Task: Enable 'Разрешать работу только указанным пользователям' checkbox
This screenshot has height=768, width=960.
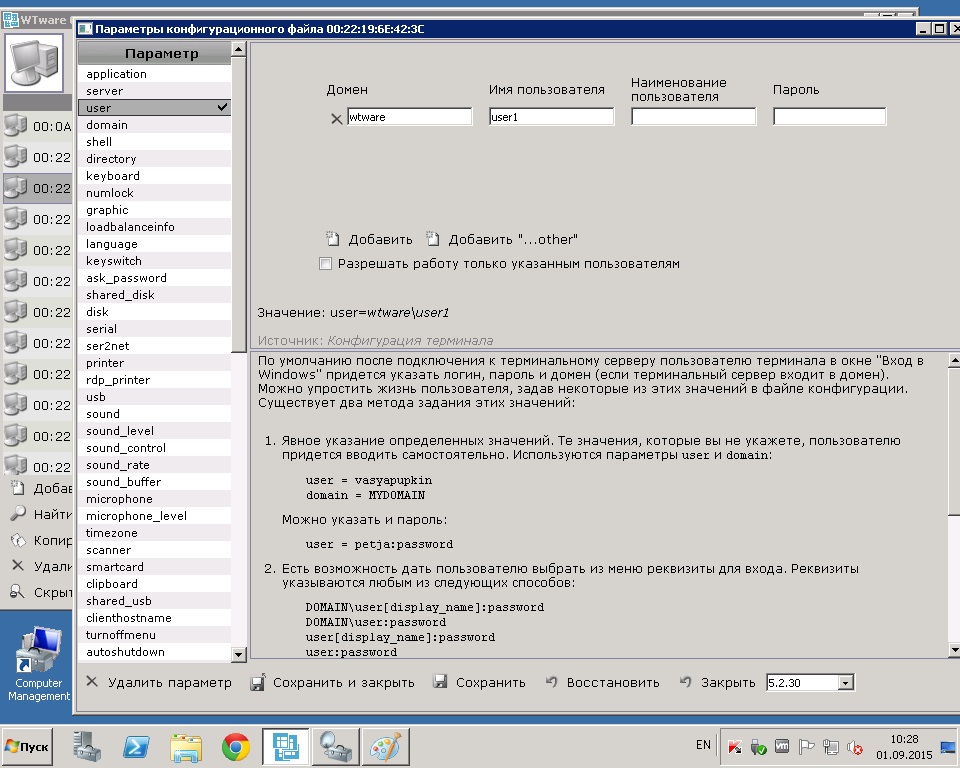Action: [325, 264]
